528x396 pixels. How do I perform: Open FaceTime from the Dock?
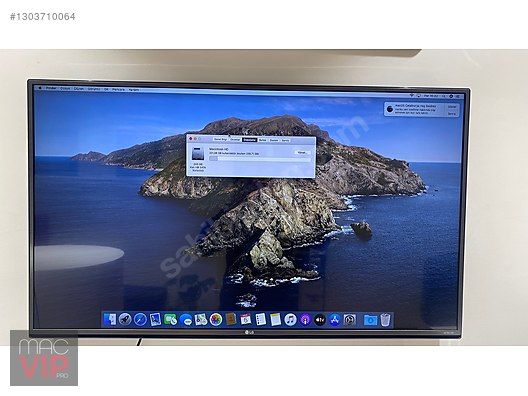pyautogui.click(x=170, y=319)
